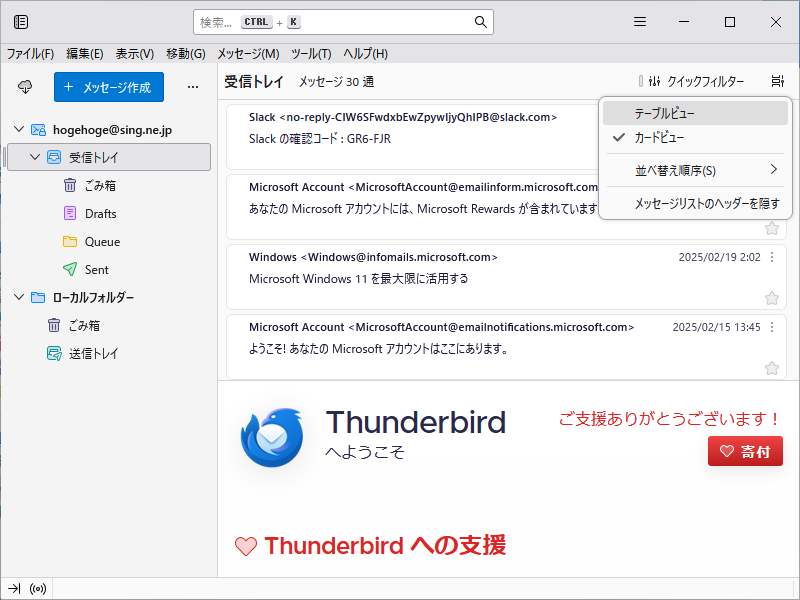Image resolution: width=800 pixels, height=600 pixels.
Task: Click the online status broadcast icon
Action: 38,589
